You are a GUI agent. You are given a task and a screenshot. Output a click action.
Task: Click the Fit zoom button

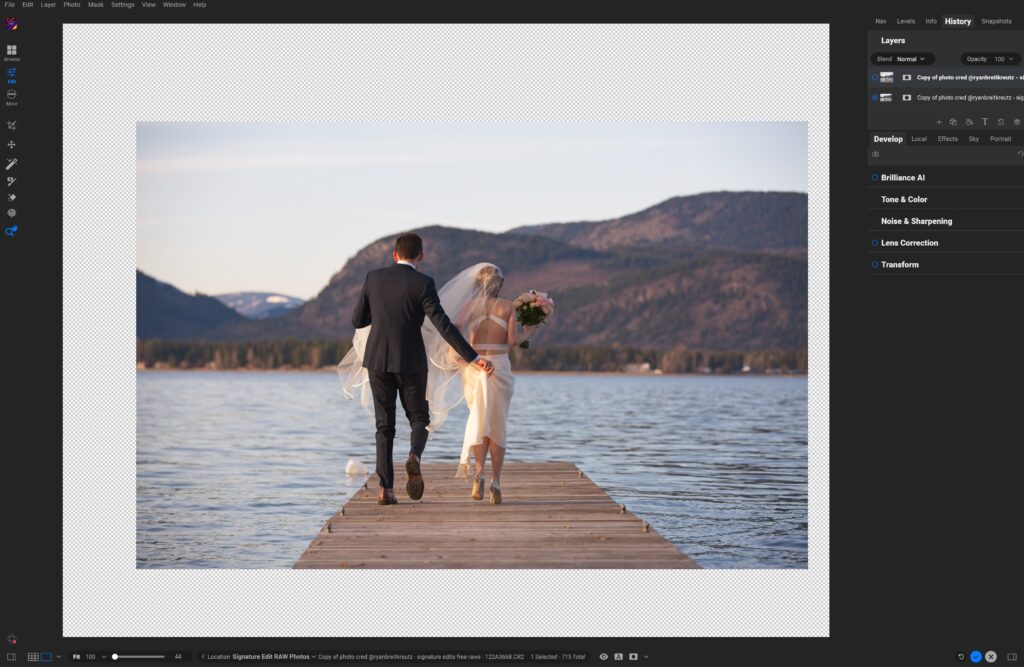point(77,656)
